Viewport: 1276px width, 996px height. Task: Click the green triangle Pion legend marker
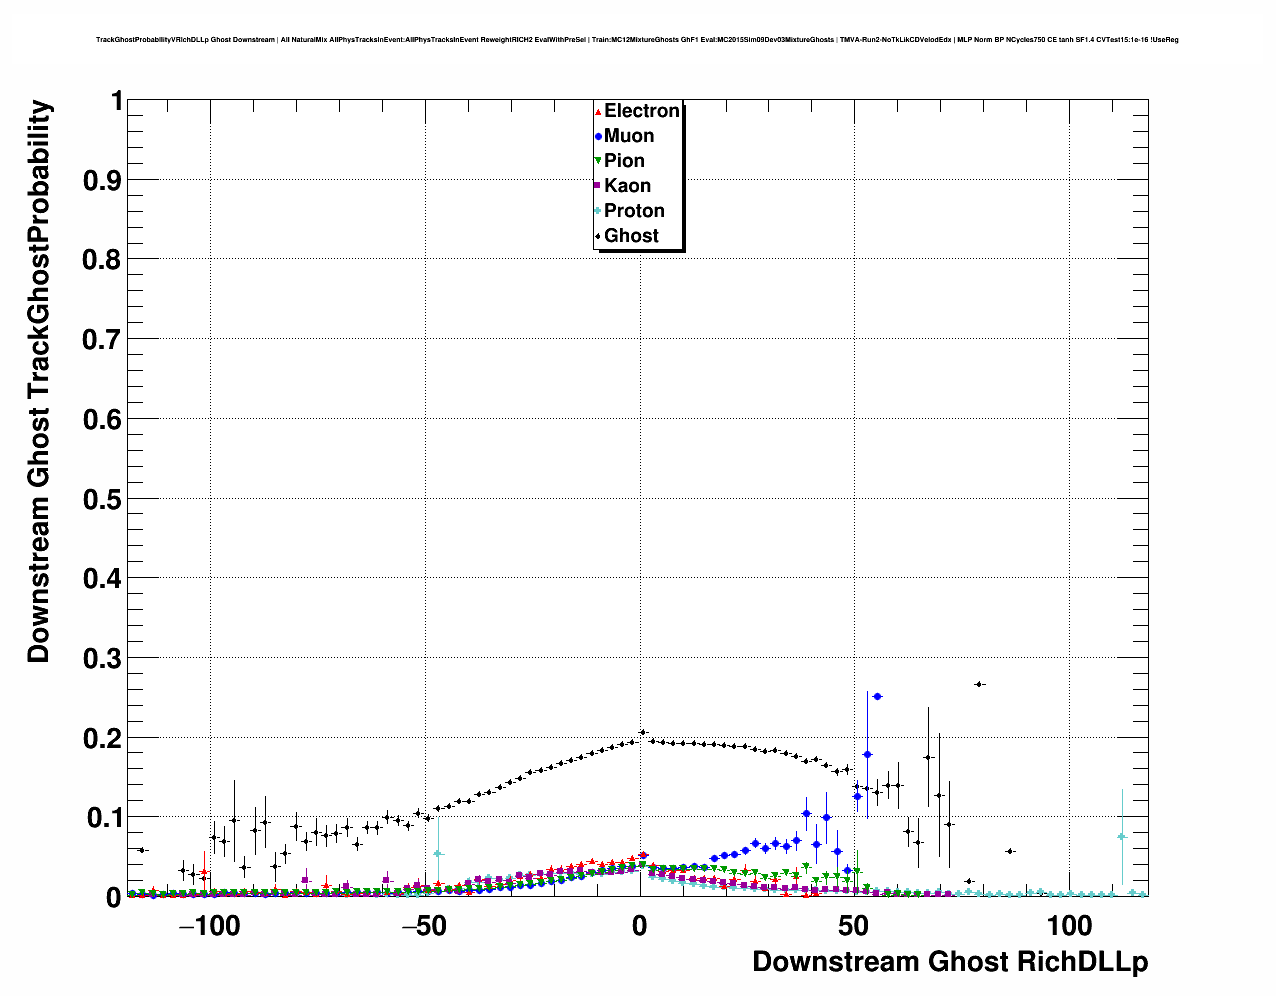pyautogui.click(x=598, y=161)
